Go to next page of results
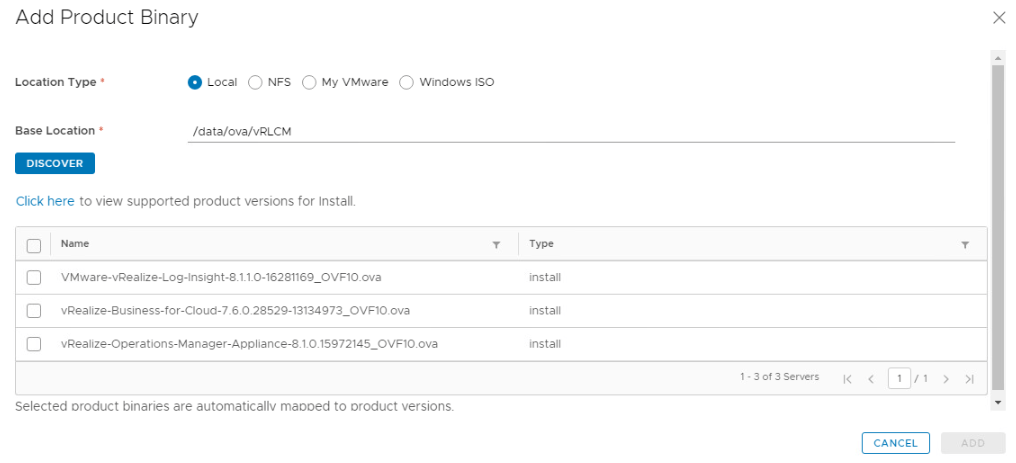 pos(946,379)
